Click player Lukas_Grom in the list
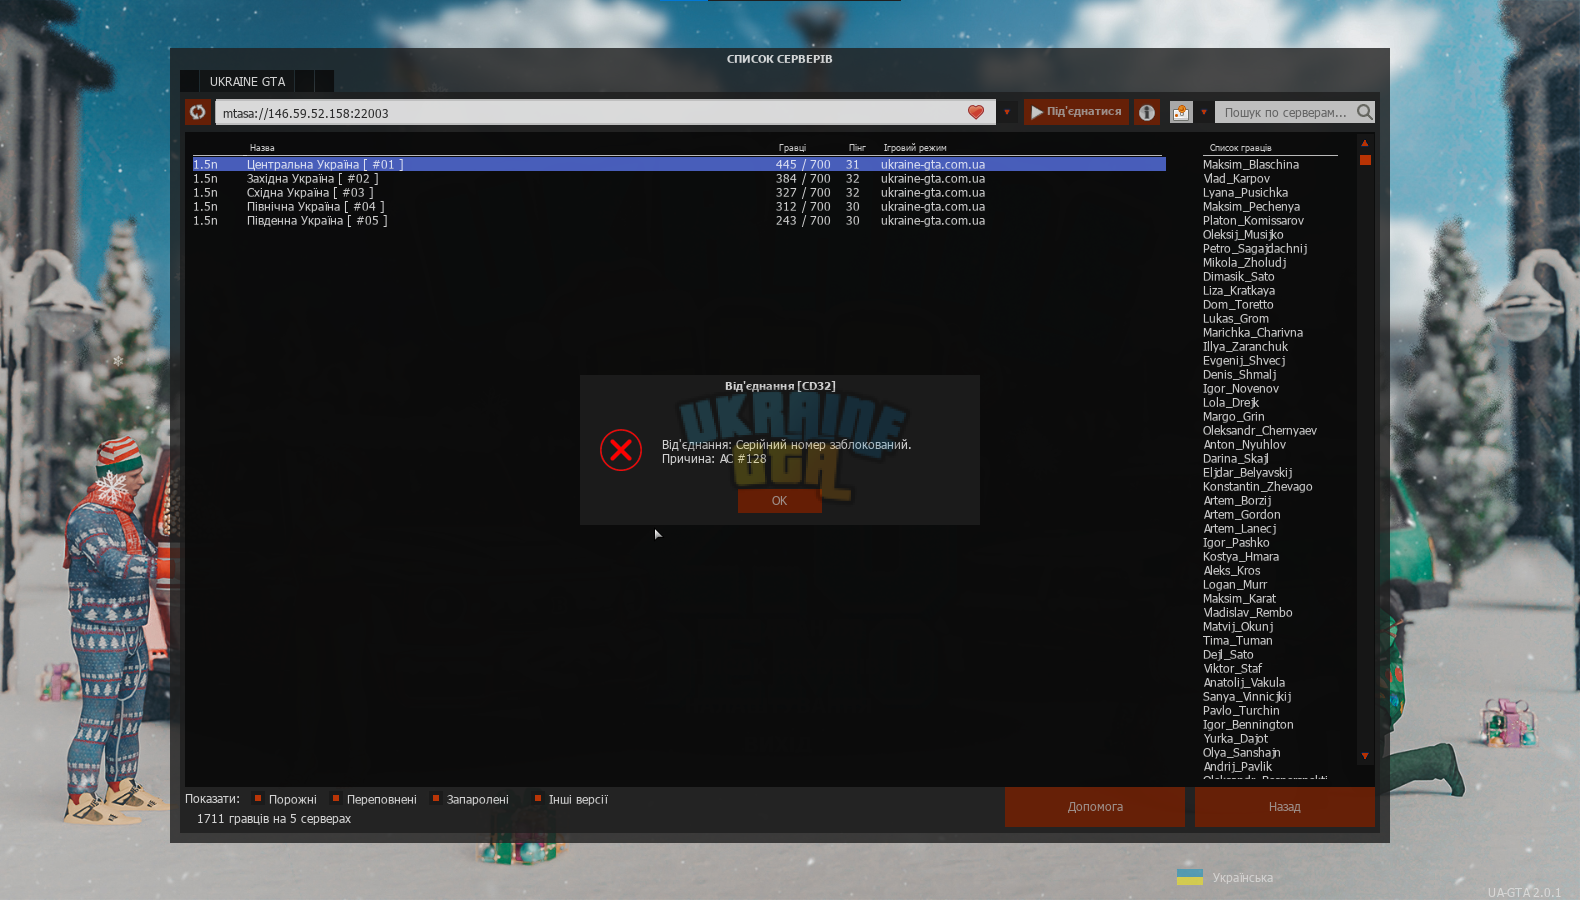1580x900 pixels. pos(1236,318)
